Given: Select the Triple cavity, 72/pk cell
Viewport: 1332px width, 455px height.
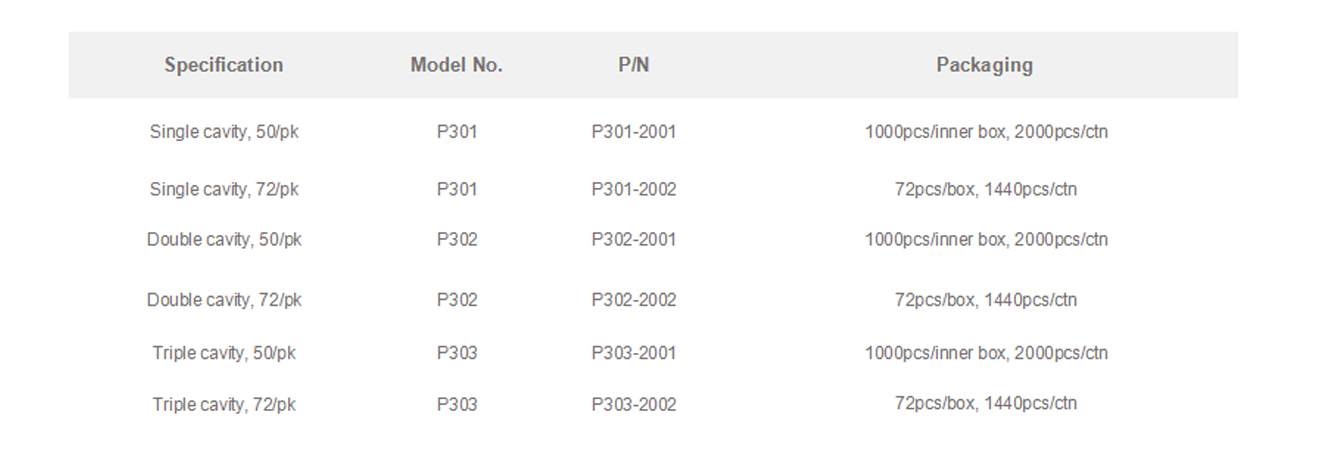Looking at the screenshot, I should [224, 405].
